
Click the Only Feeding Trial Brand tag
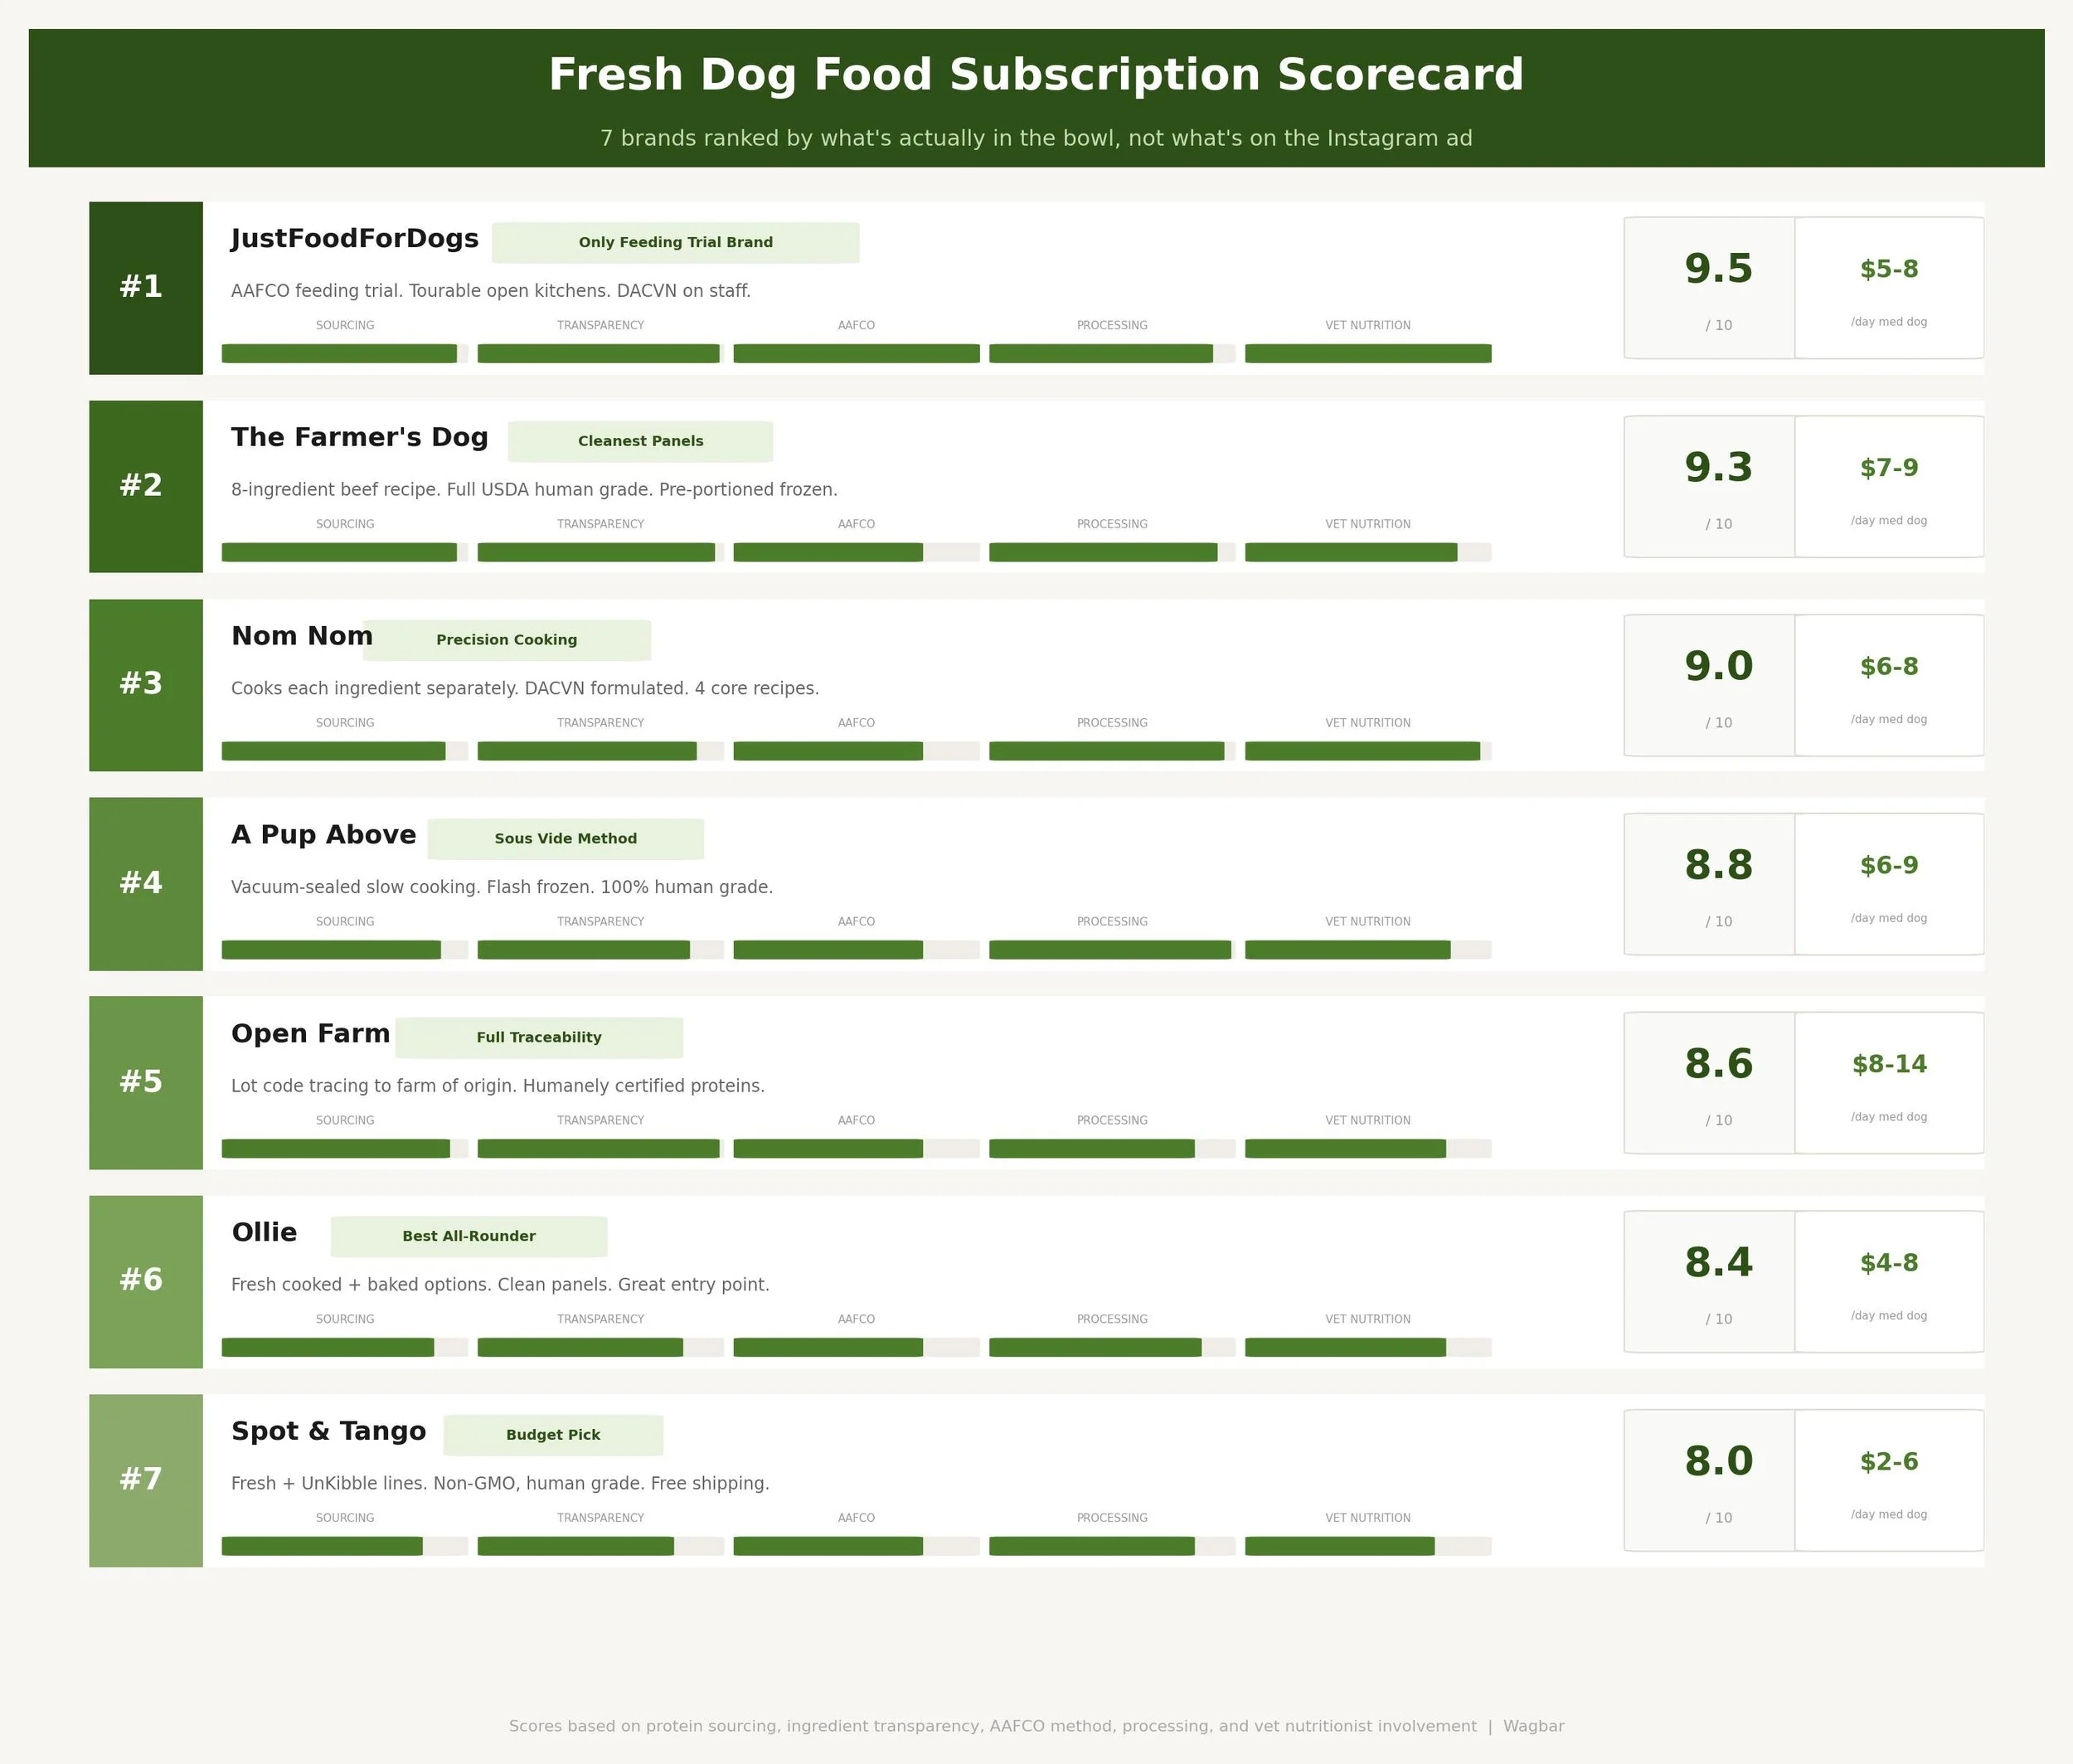point(675,243)
